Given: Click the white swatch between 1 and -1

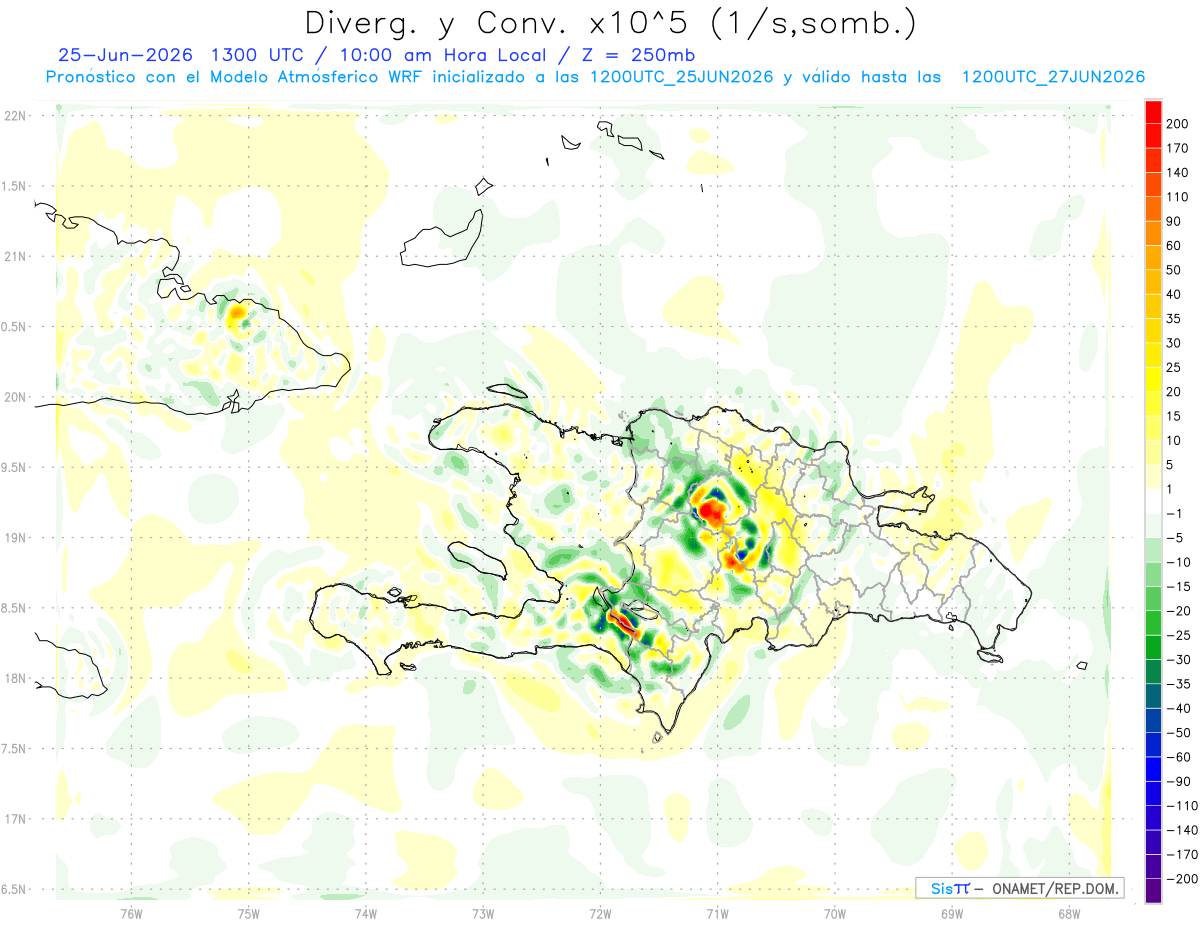Looking at the screenshot, I should pyautogui.click(x=1154, y=501).
